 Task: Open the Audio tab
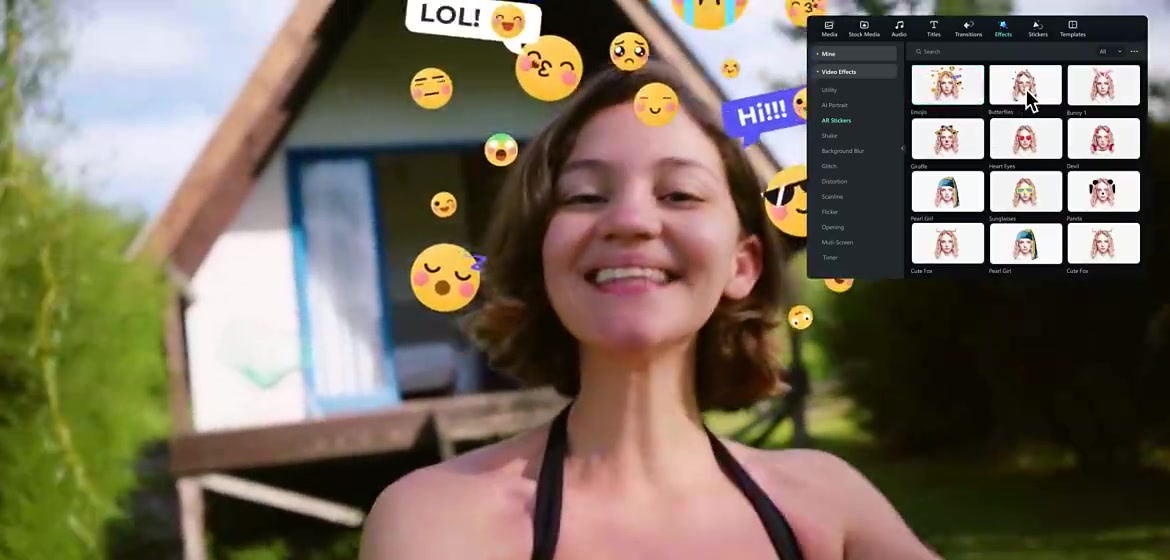899,29
